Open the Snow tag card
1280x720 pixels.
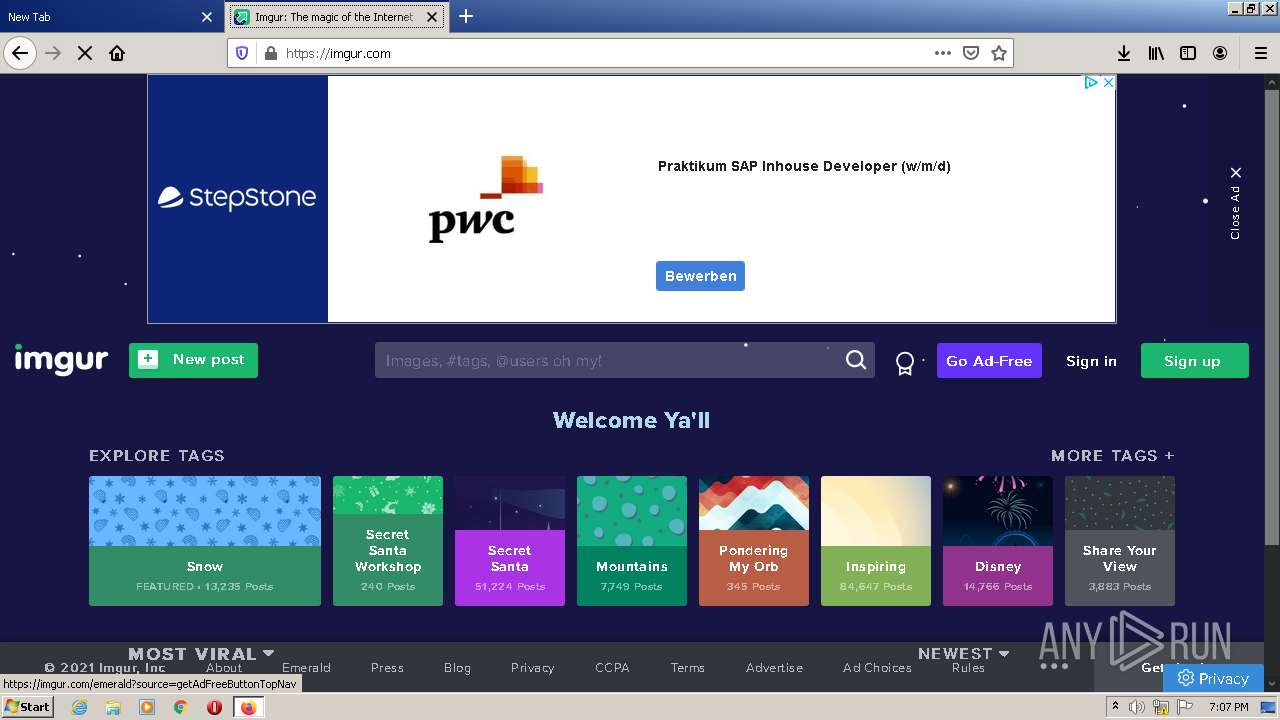click(x=205, y=541)
